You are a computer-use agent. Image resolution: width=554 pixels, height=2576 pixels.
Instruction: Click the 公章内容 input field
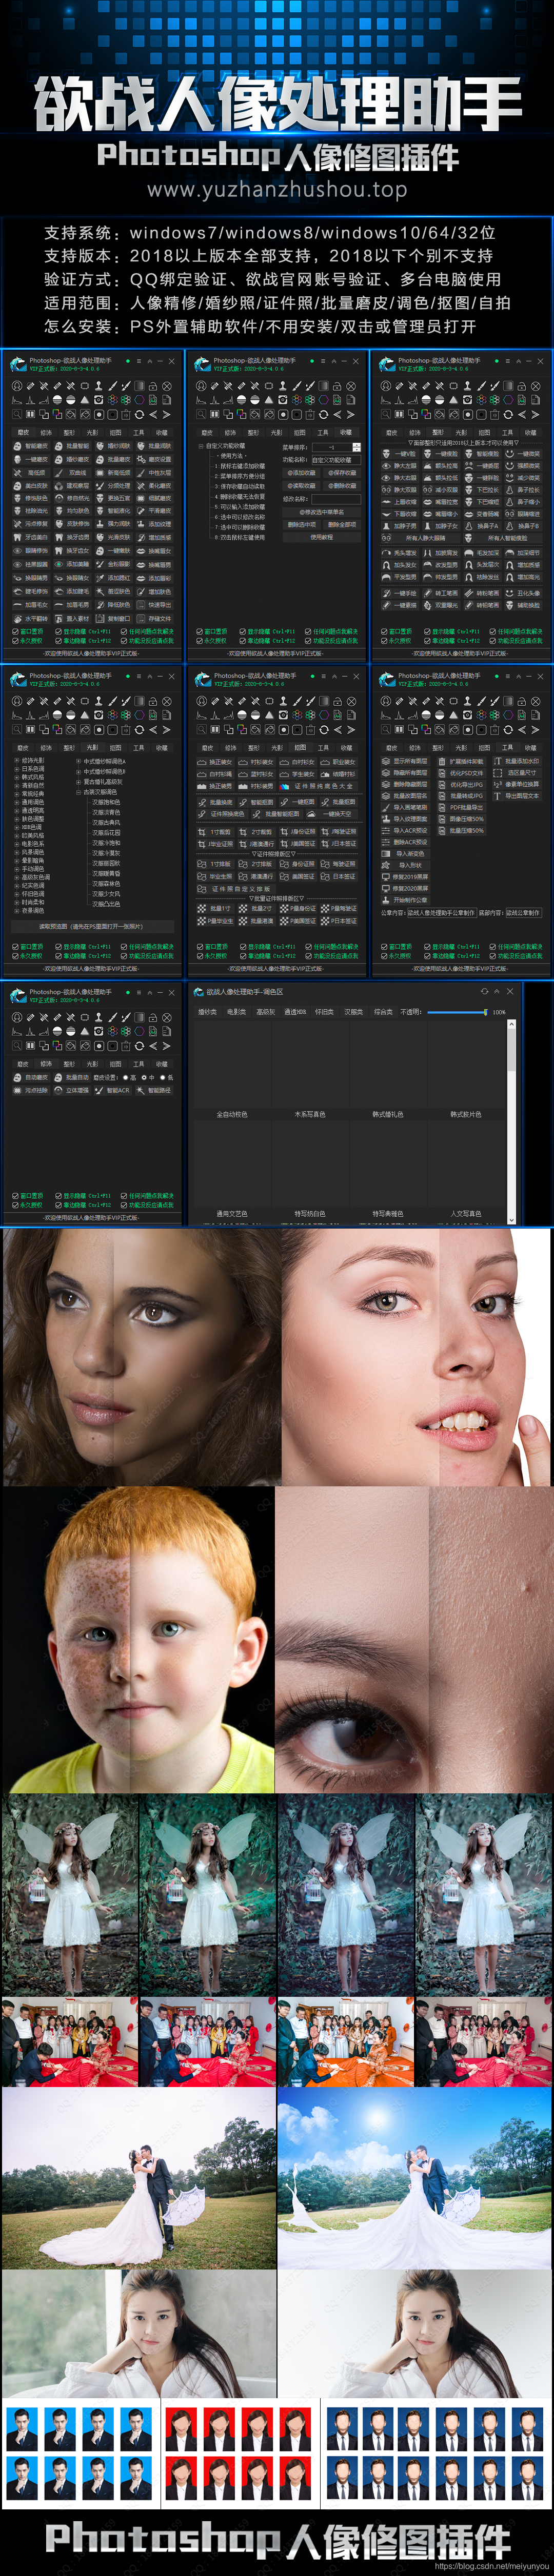(x=442, y=912)
